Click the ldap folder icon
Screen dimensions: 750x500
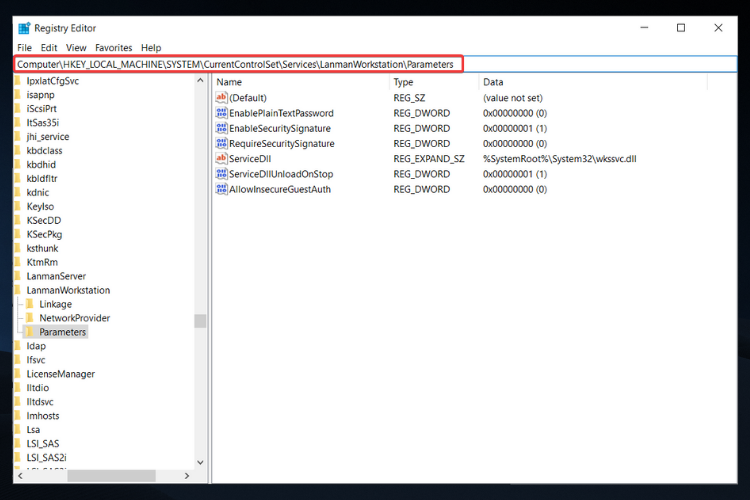(x=18, y=346)
